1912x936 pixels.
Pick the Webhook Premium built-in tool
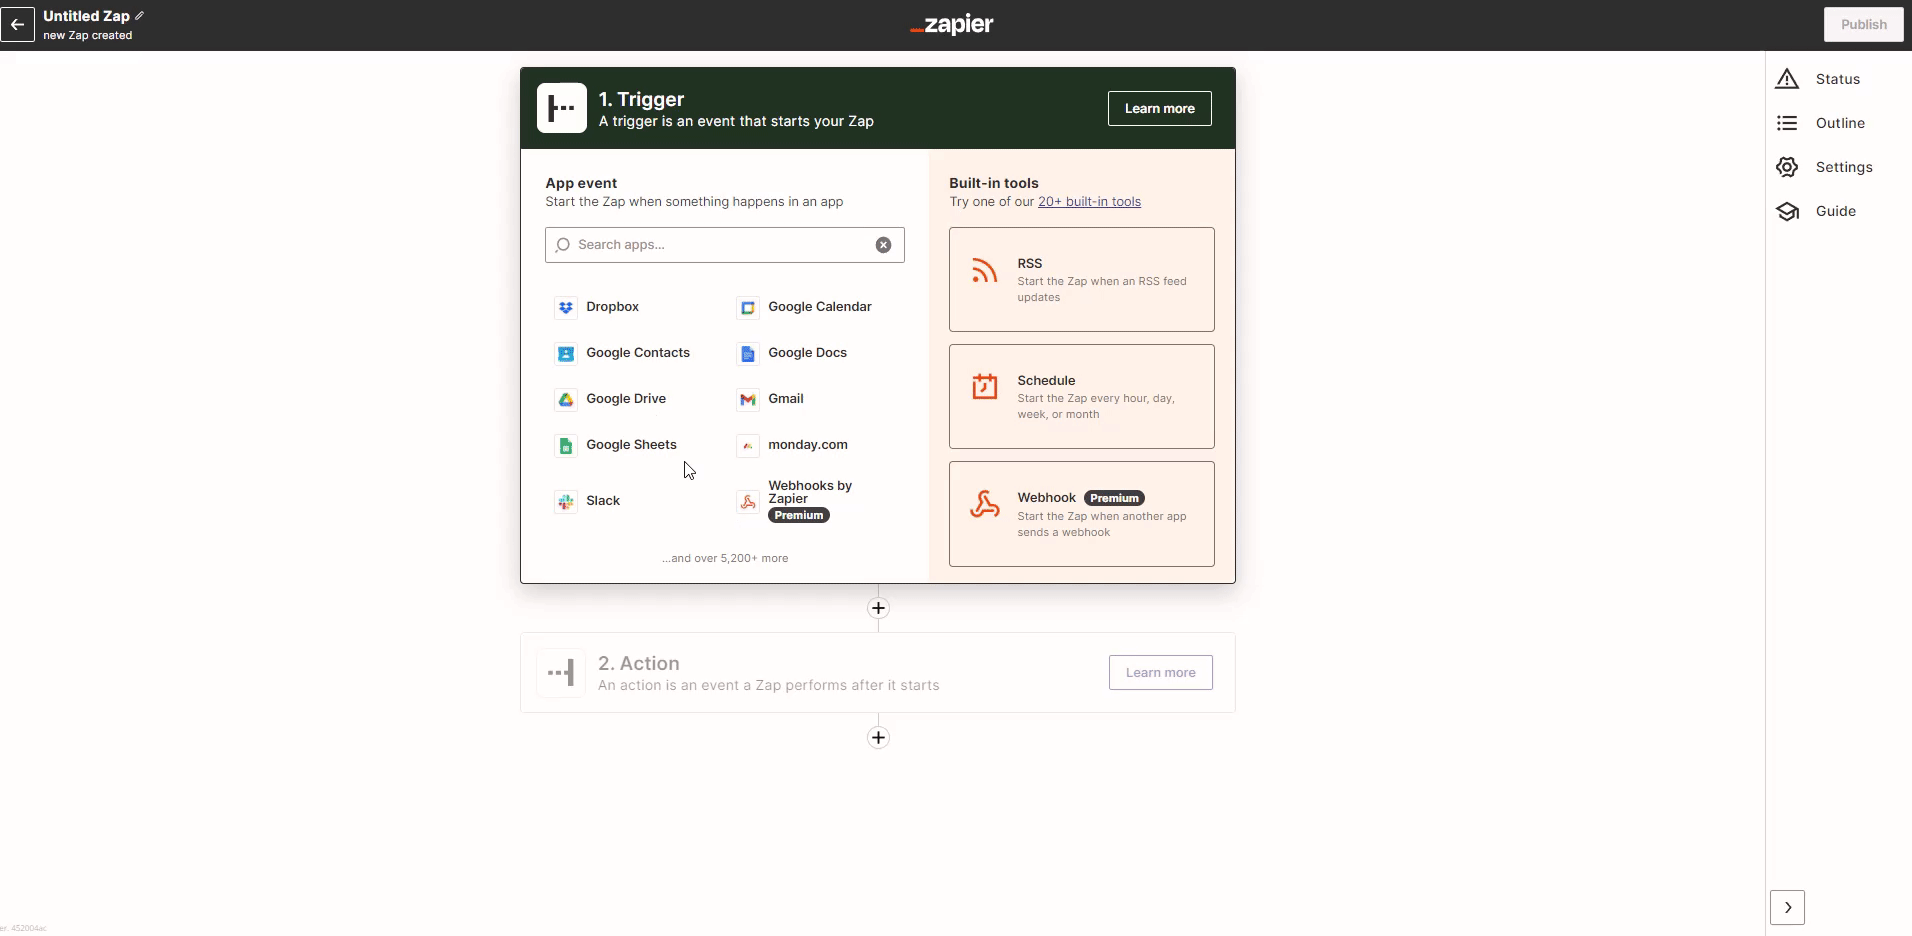1081,514
